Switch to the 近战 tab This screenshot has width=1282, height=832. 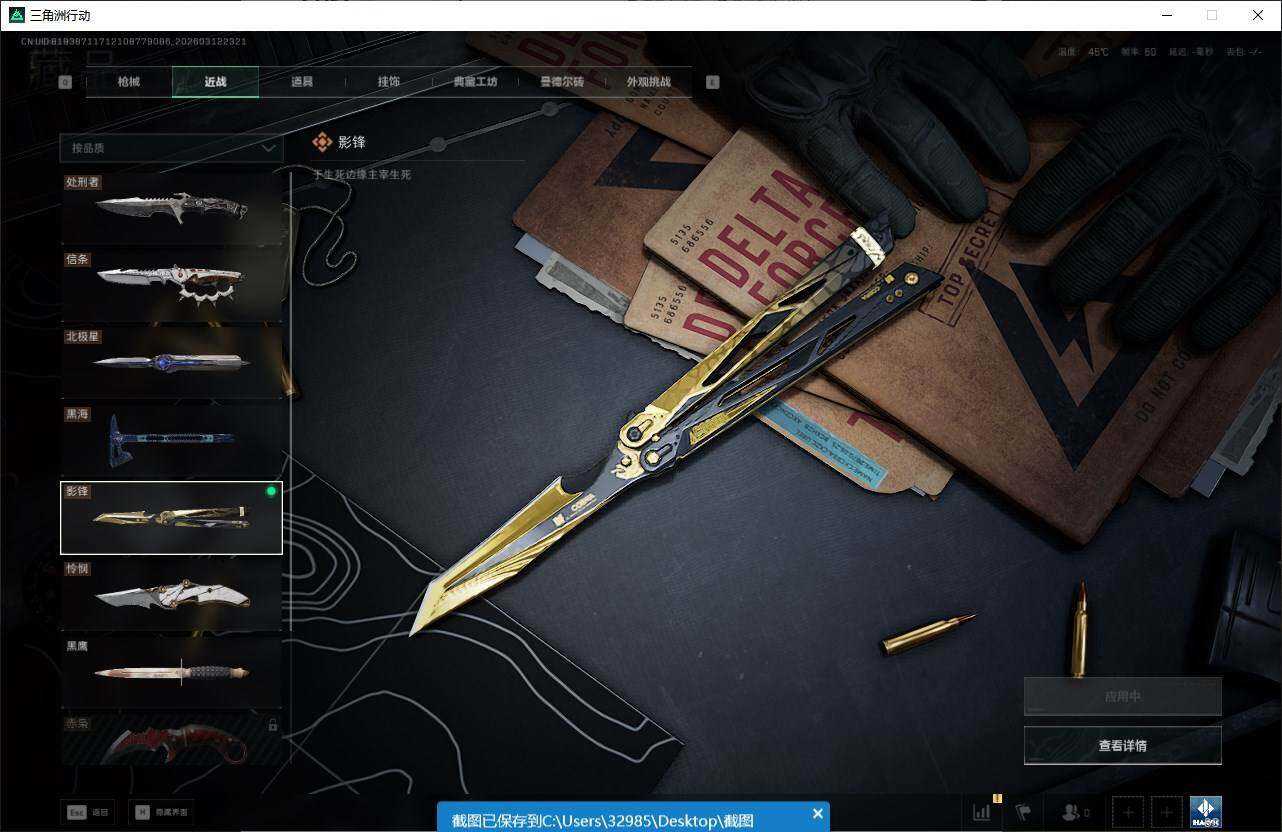(x=215, y=82)
